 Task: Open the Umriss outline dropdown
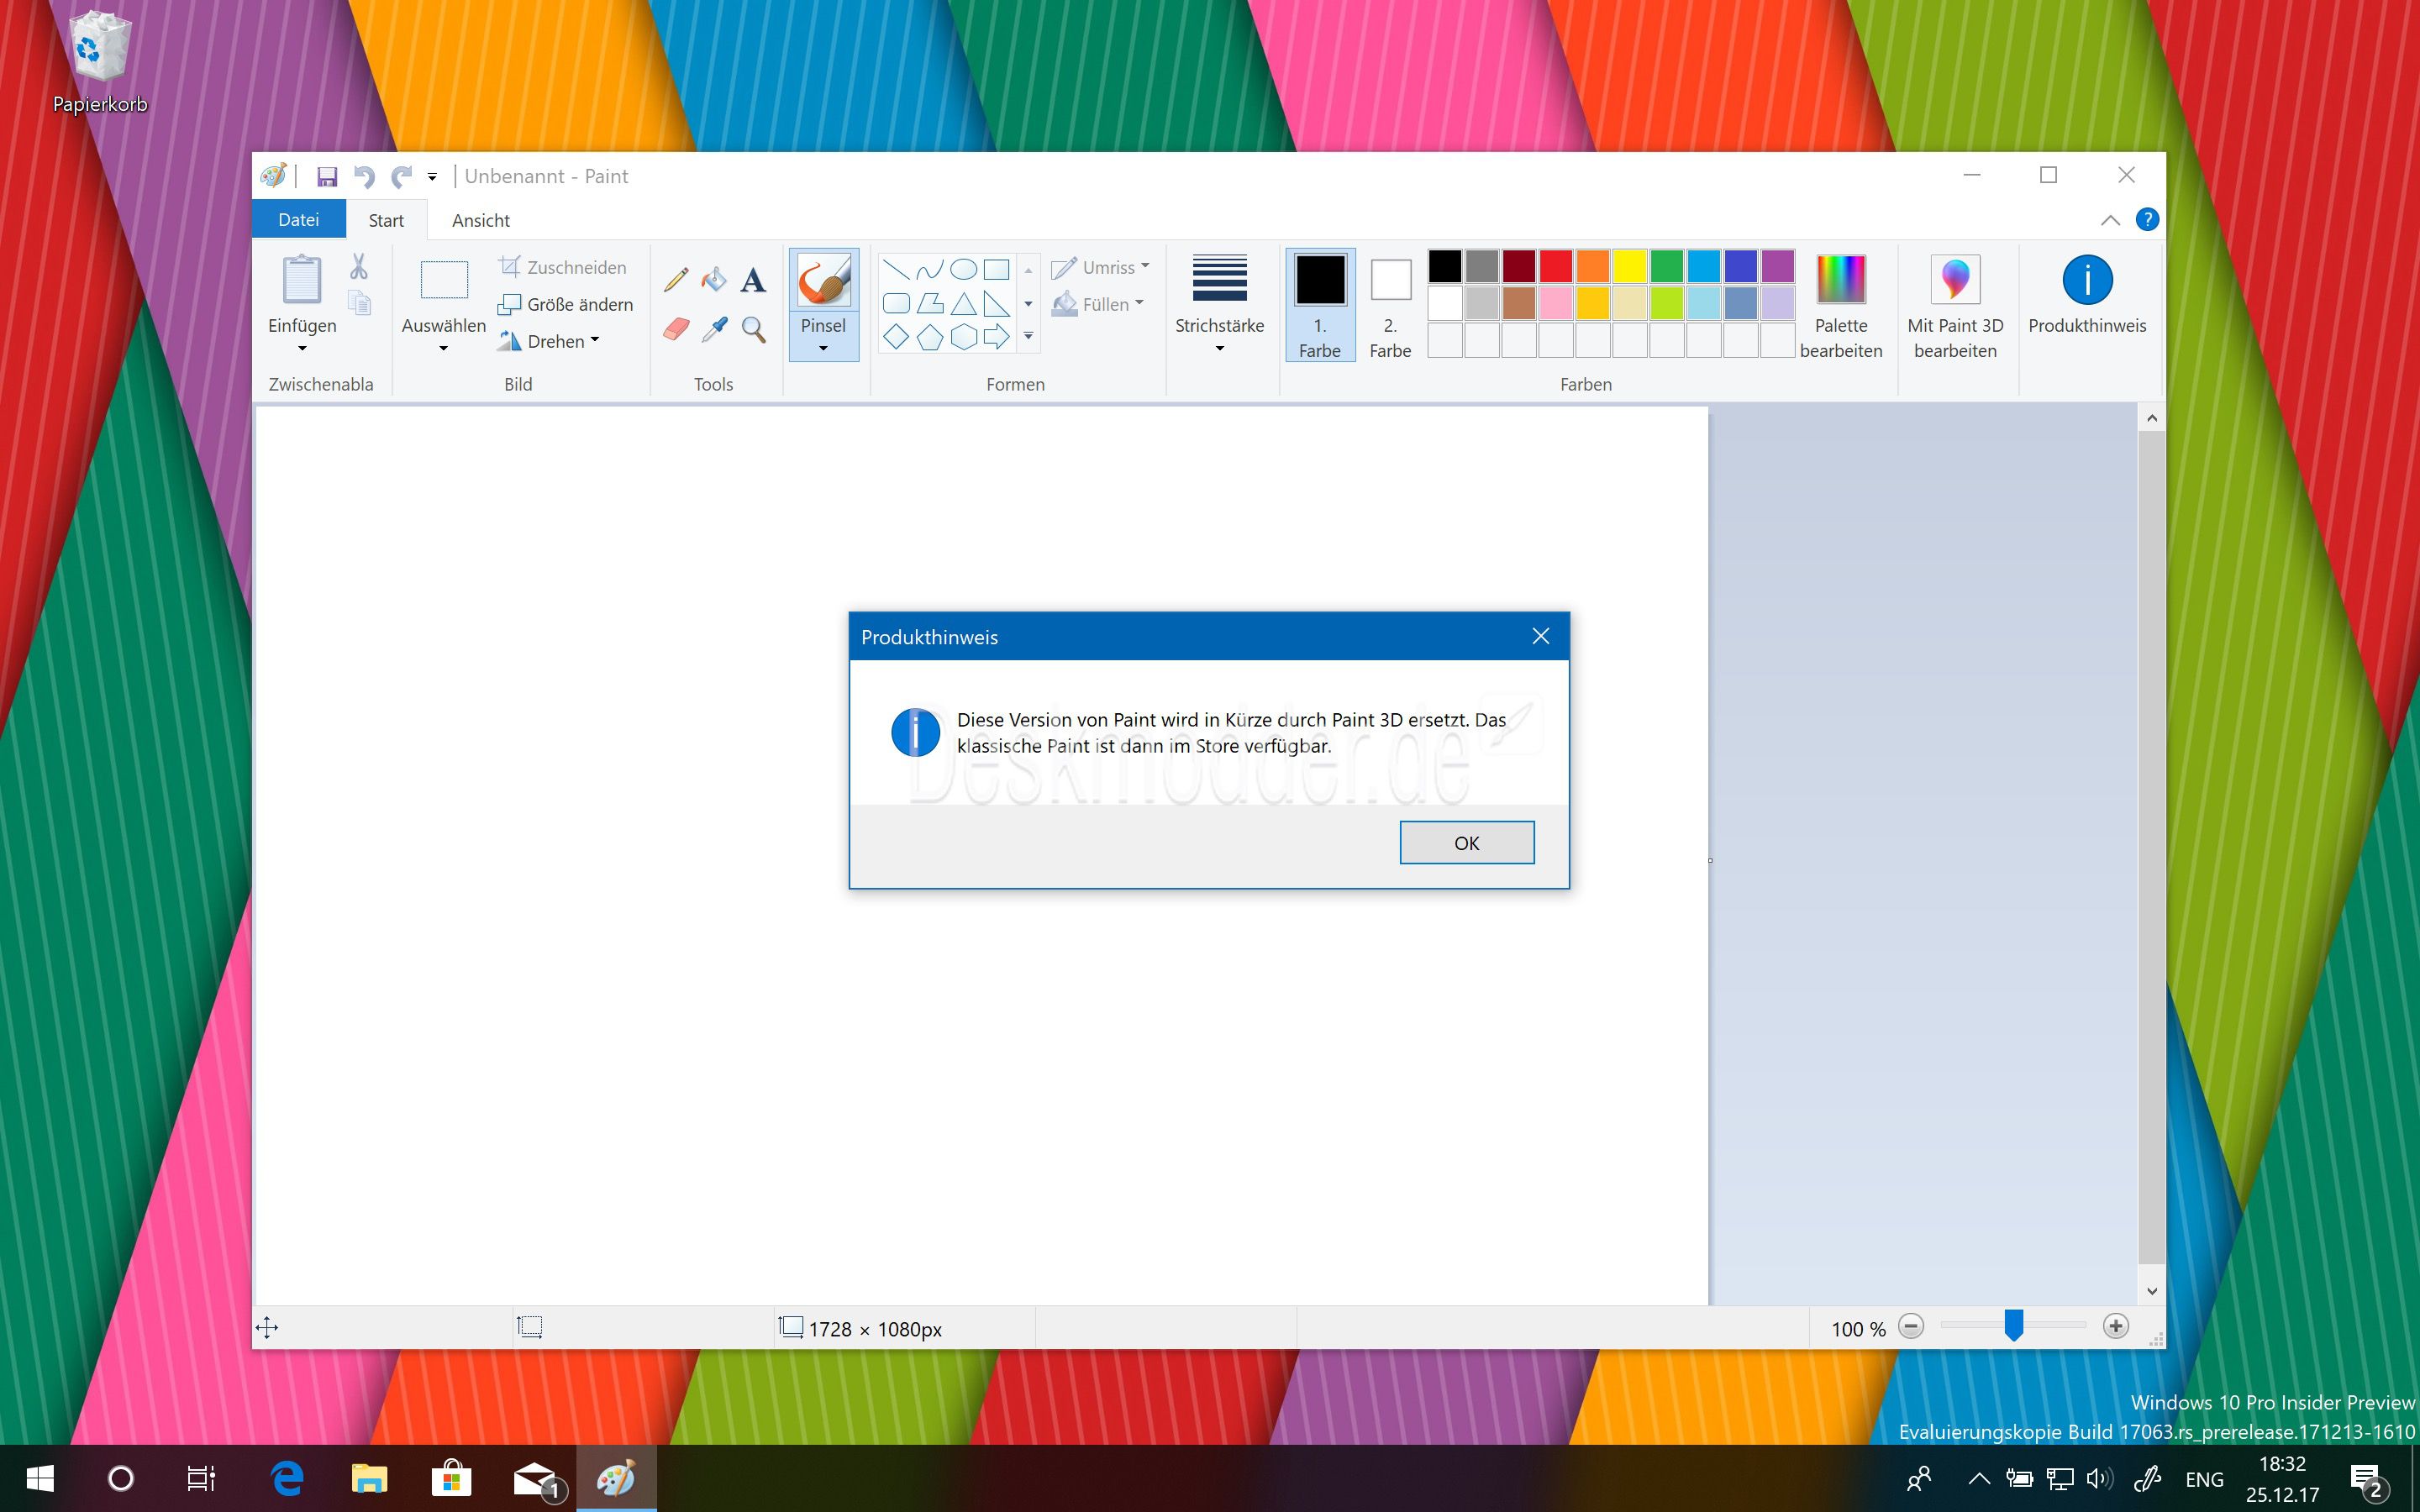(1100, 267)
